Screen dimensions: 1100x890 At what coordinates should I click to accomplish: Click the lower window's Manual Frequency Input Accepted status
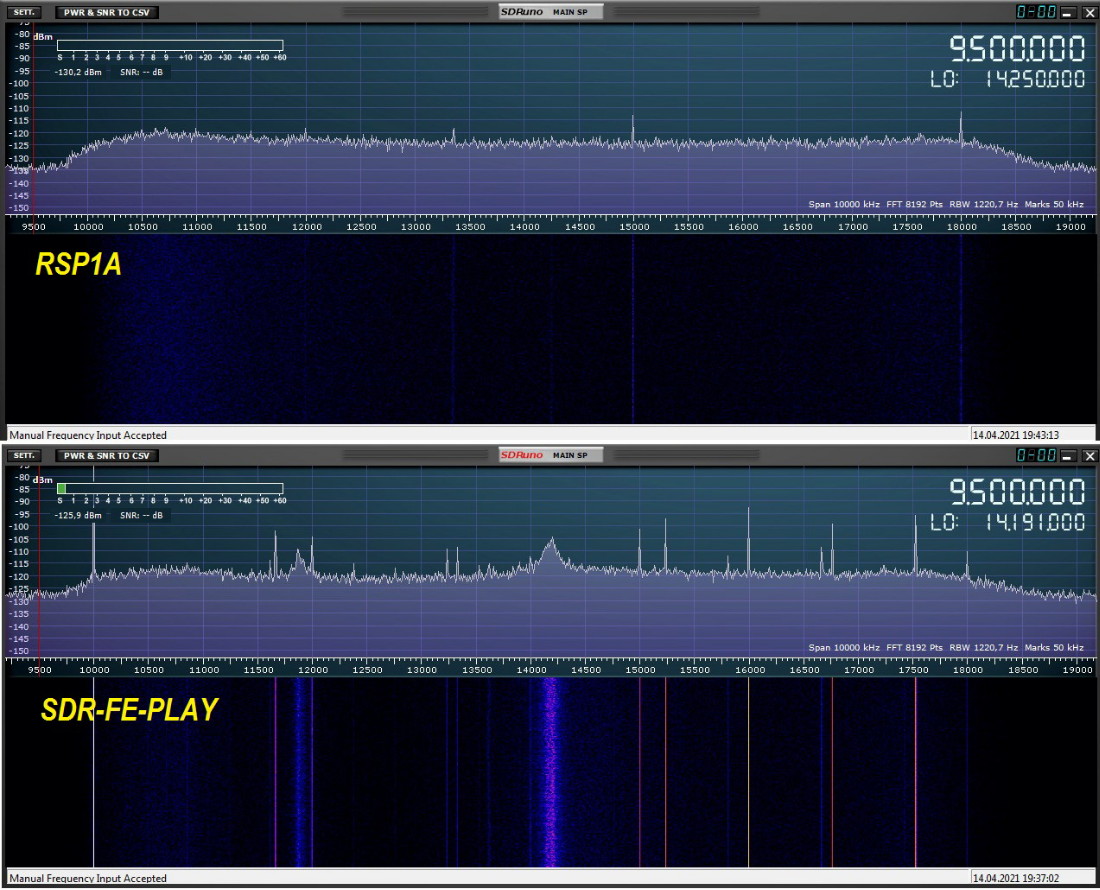88,878
